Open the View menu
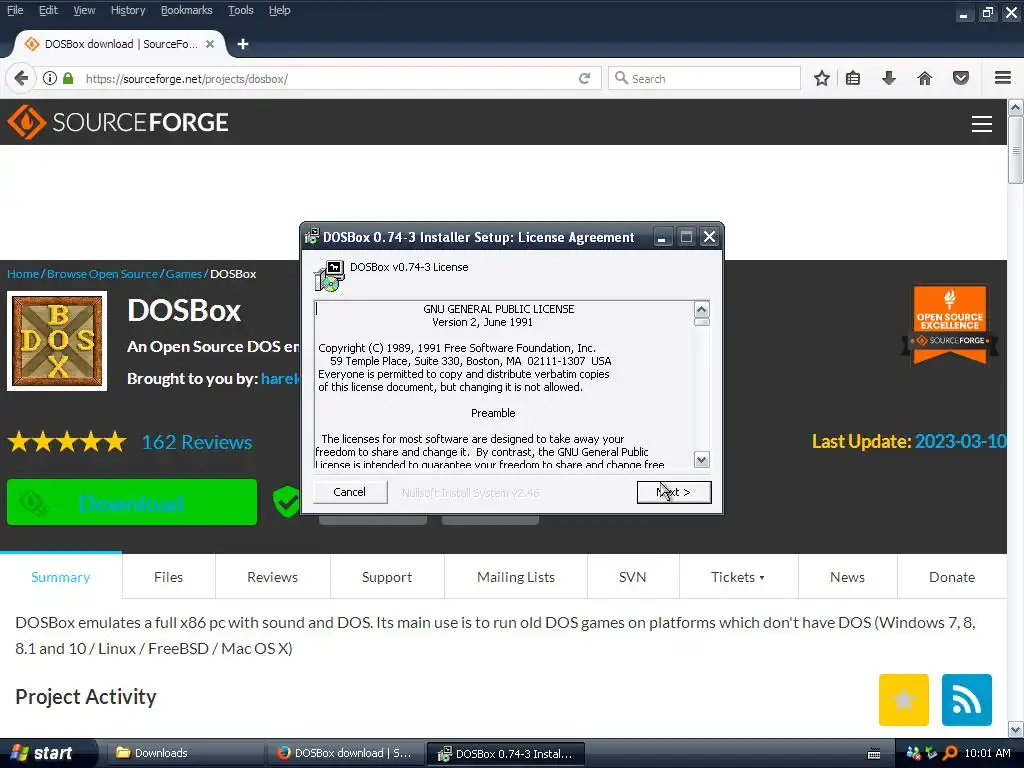This screenshot has width=1024, height=768. click(x=84, y=10)
